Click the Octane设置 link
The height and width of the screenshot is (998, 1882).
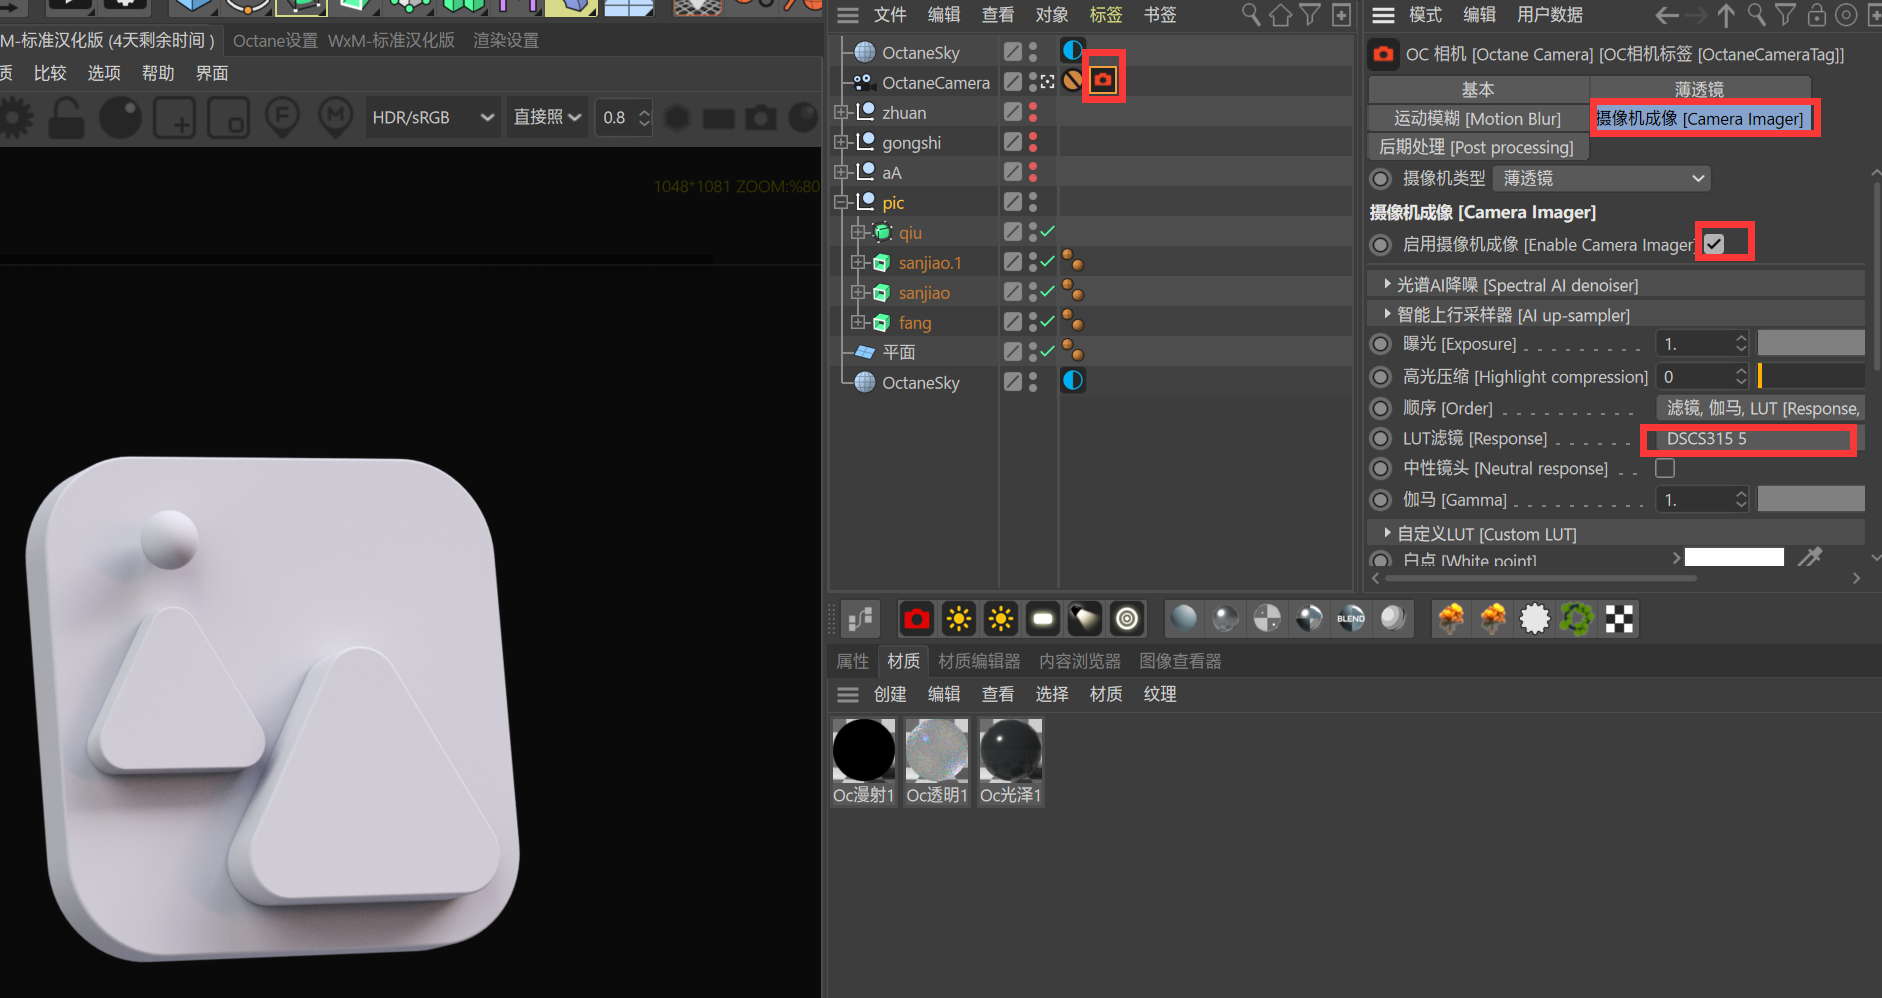[x=275, y=41]
